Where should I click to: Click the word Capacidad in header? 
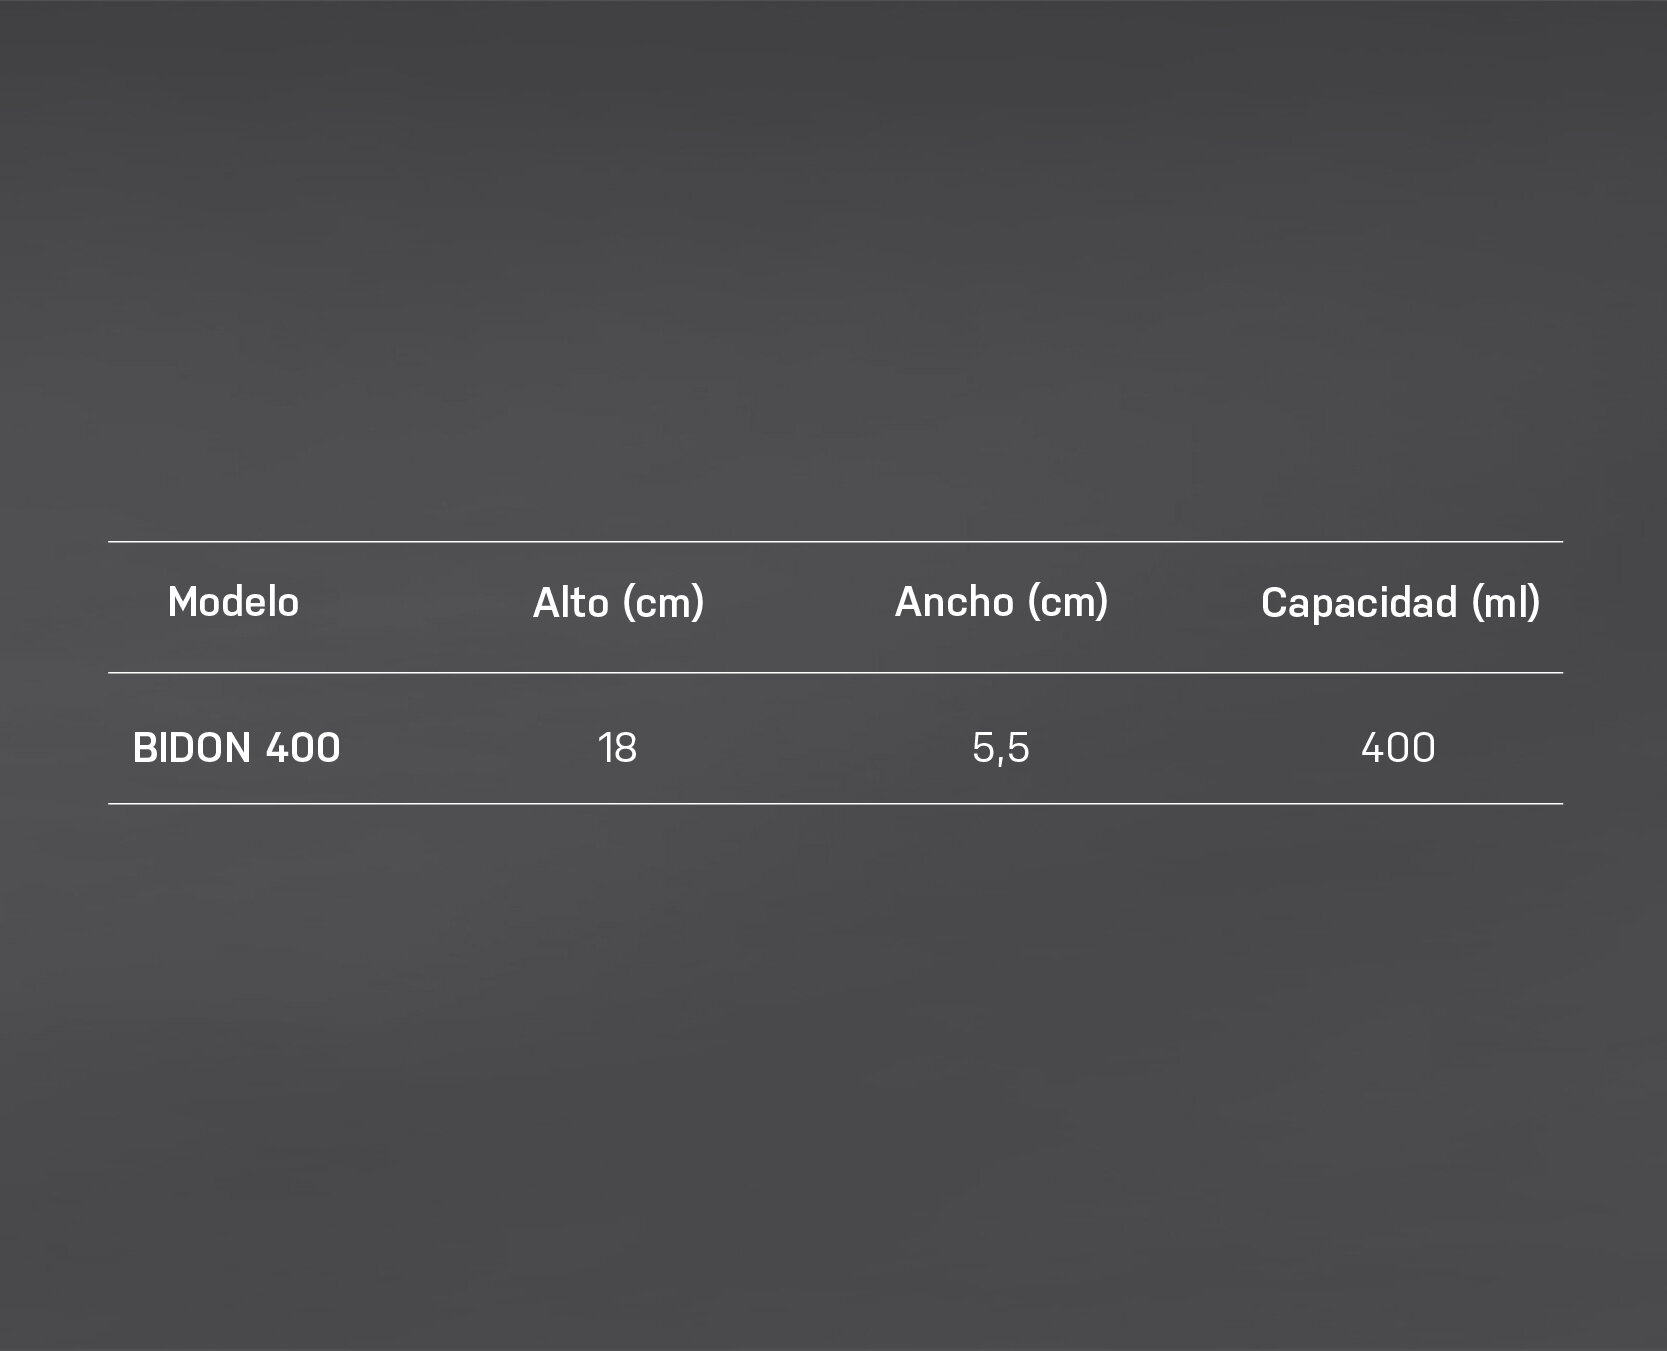click(1359, 602)
